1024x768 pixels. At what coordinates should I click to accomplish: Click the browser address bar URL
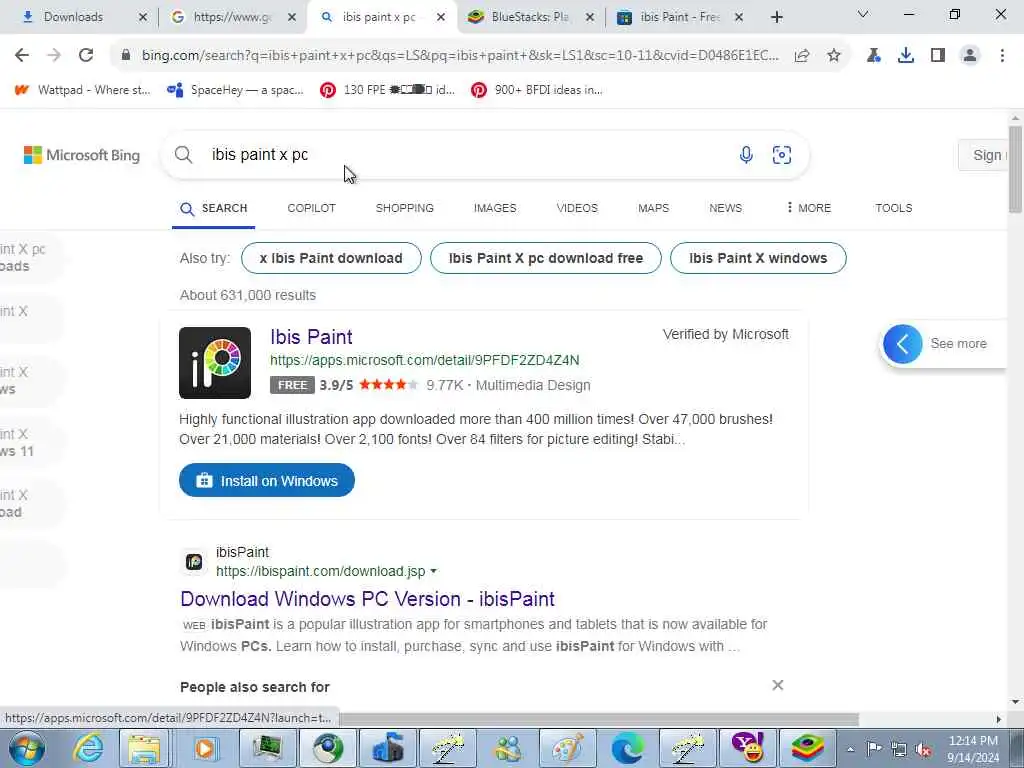click(x=460, y=56)
